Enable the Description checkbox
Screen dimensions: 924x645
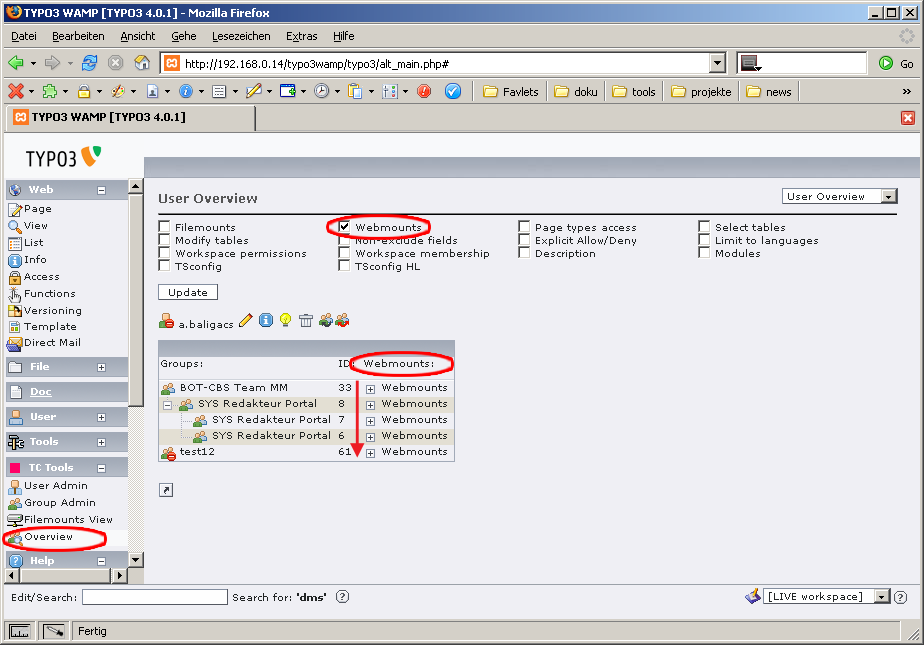524,253
